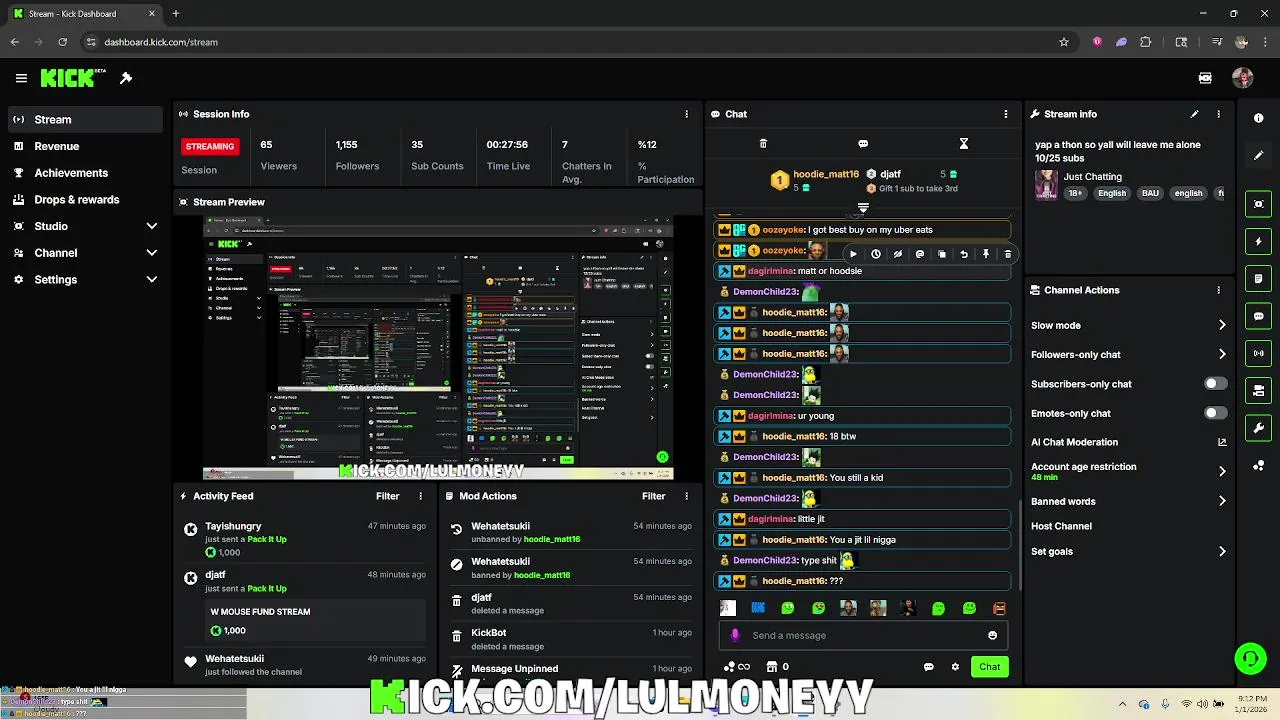Toggle Subscribers-only chat switch

pyautogui.click(x=1215, y=384)
